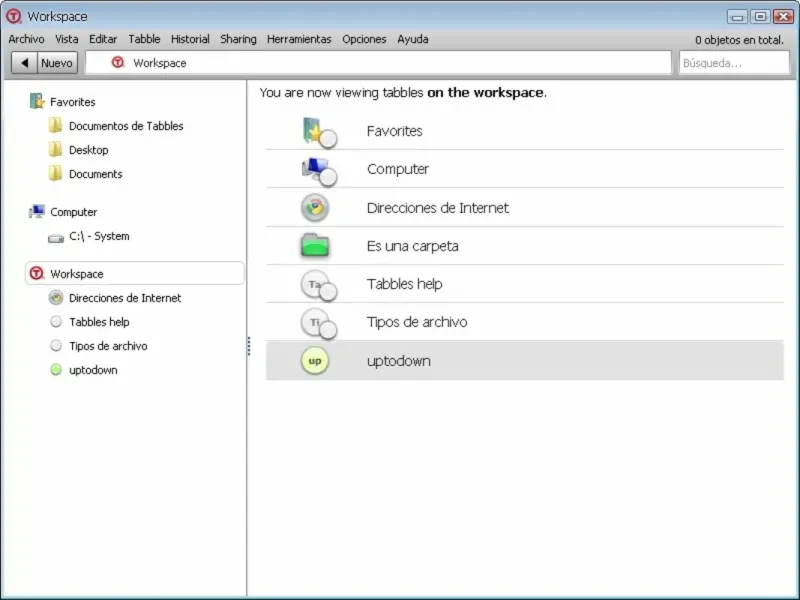Select Desktop in the sidebar
Image resolution: width=800 pixels, height=600 pixels.
tap(89, 150)
